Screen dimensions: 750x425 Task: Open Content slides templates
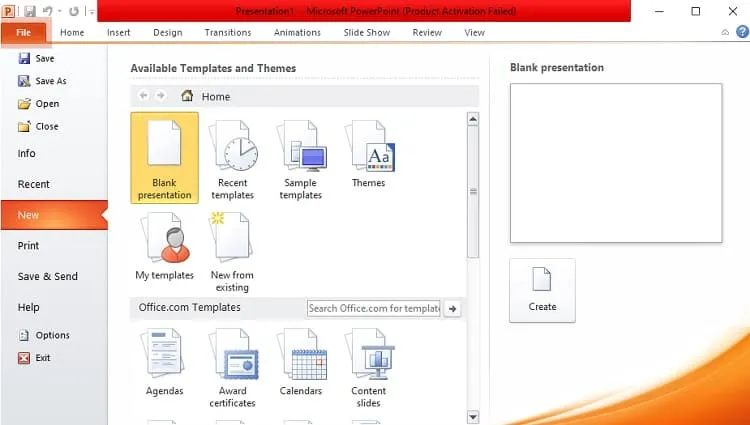tap(368, 368)
